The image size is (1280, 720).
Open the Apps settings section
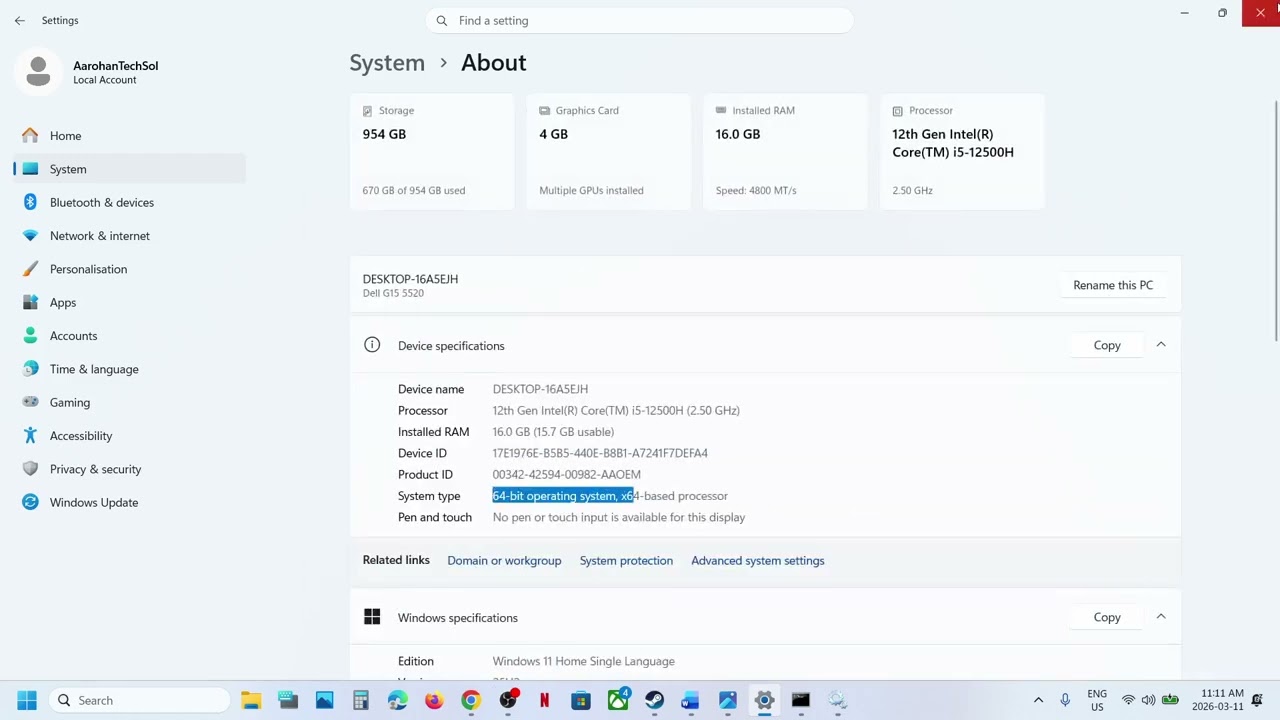coord(130,302)
